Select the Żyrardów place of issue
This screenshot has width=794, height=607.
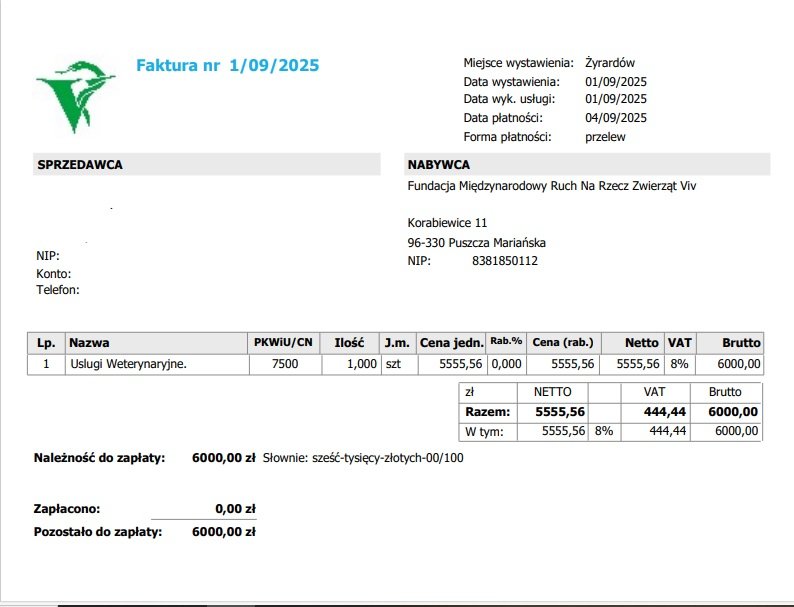pos(610,63)
